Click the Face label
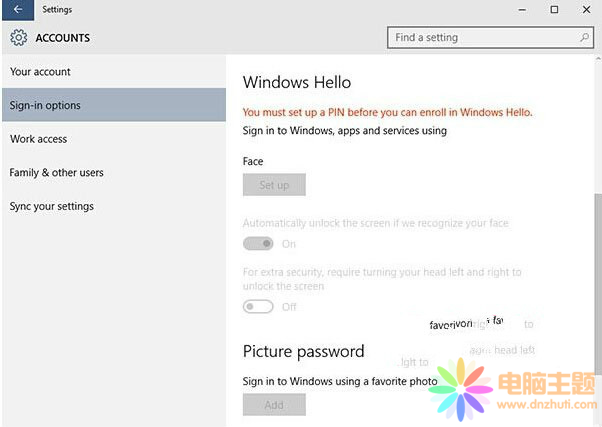 253,161
